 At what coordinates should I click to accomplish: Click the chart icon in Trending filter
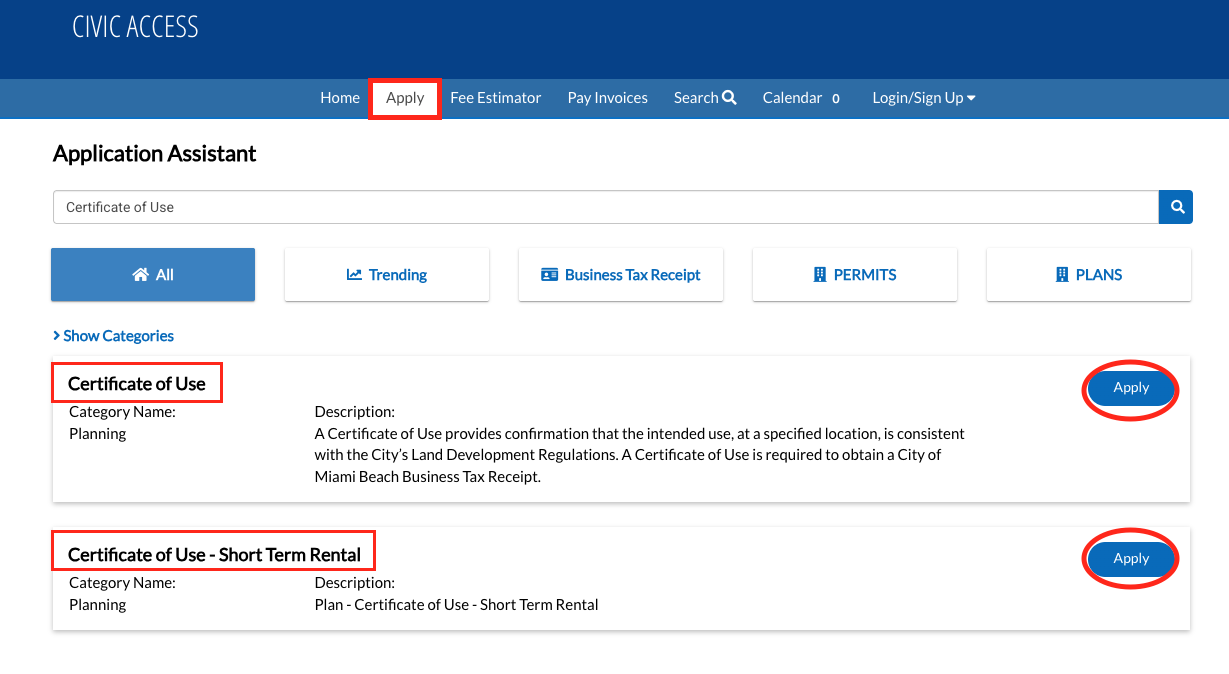[354, 275]
